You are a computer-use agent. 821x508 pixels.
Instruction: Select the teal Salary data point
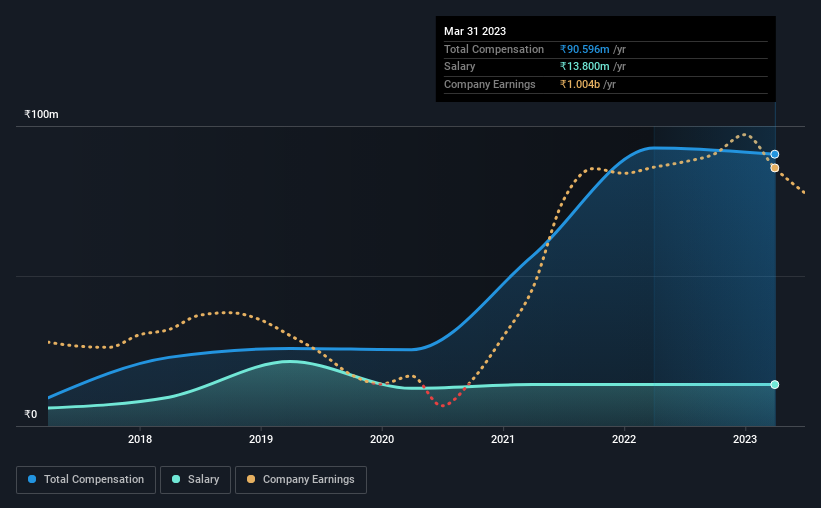pos(775,385)
